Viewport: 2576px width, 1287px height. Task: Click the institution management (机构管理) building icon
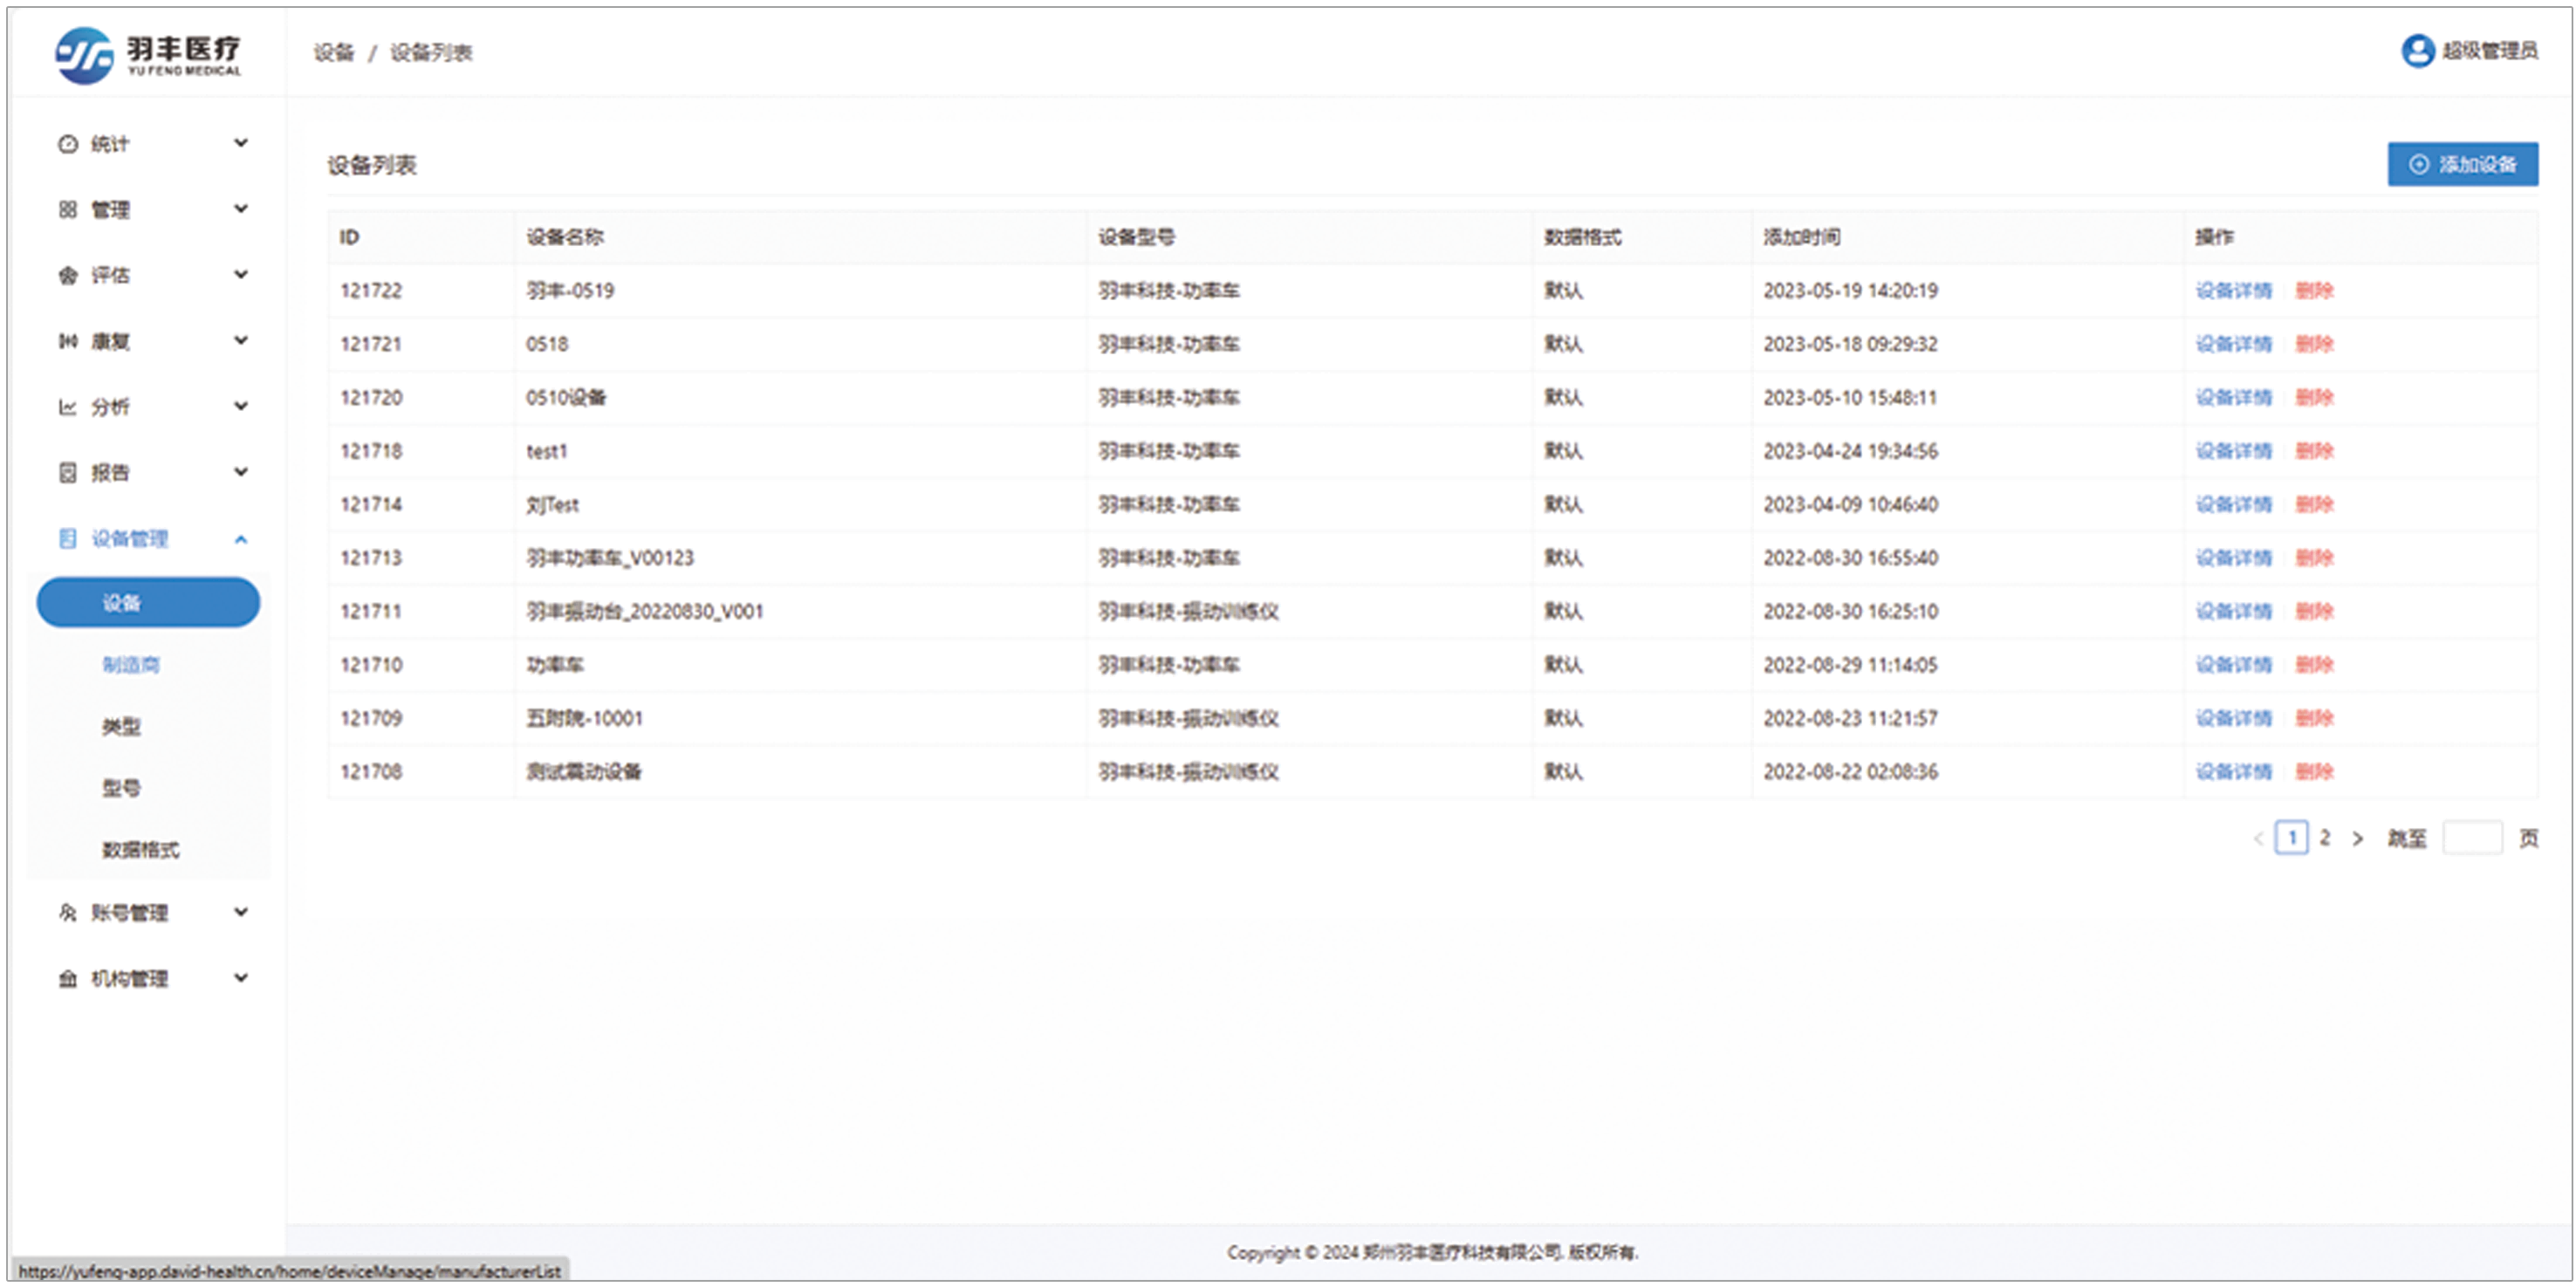click(x=67, y=979)
